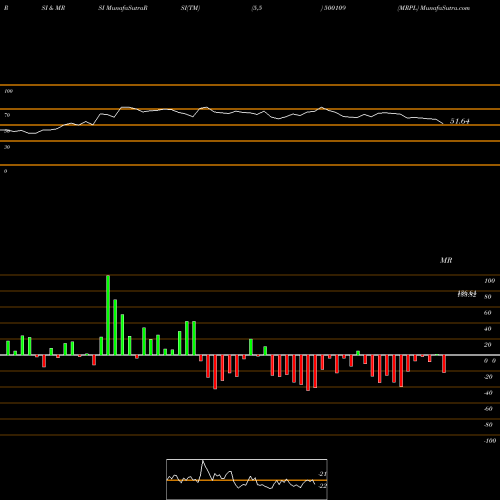Click the mini chart thumbnail at the bottom
Viewport: 500px width, 500px height.
point(247,479)
